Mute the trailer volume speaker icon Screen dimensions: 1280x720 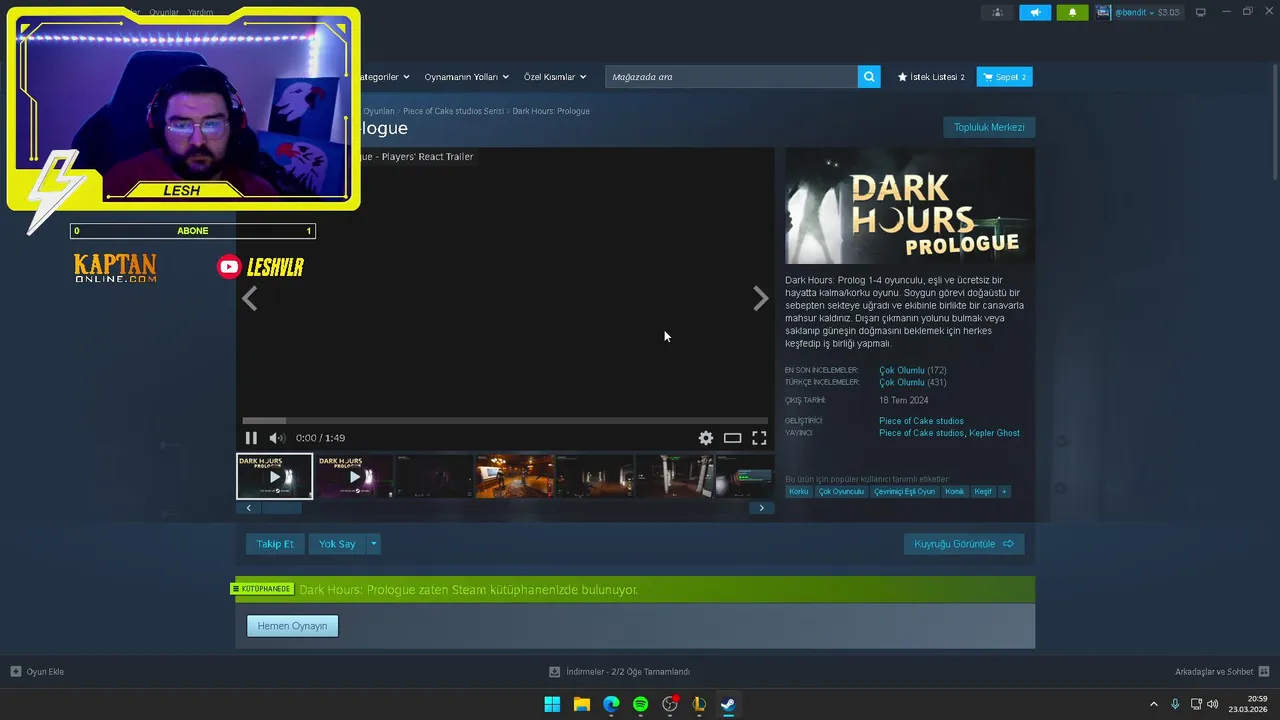(276, 438)
